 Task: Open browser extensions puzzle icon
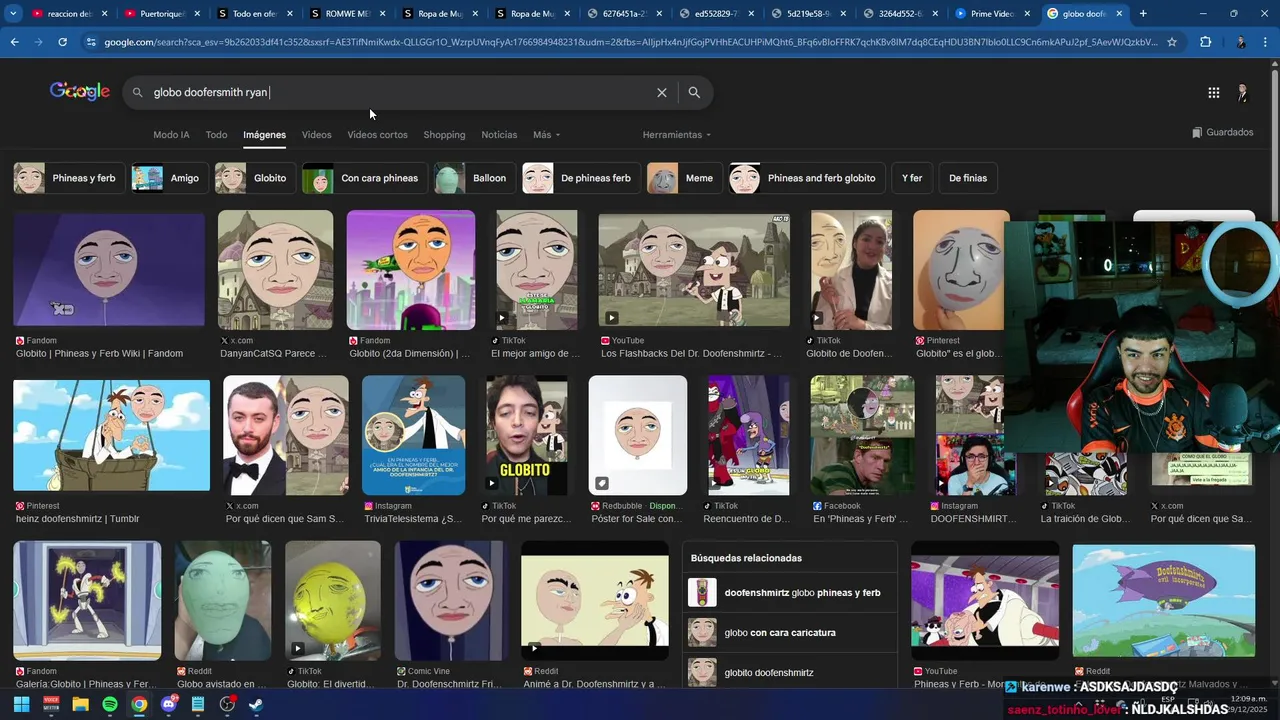pos(1205,42)
